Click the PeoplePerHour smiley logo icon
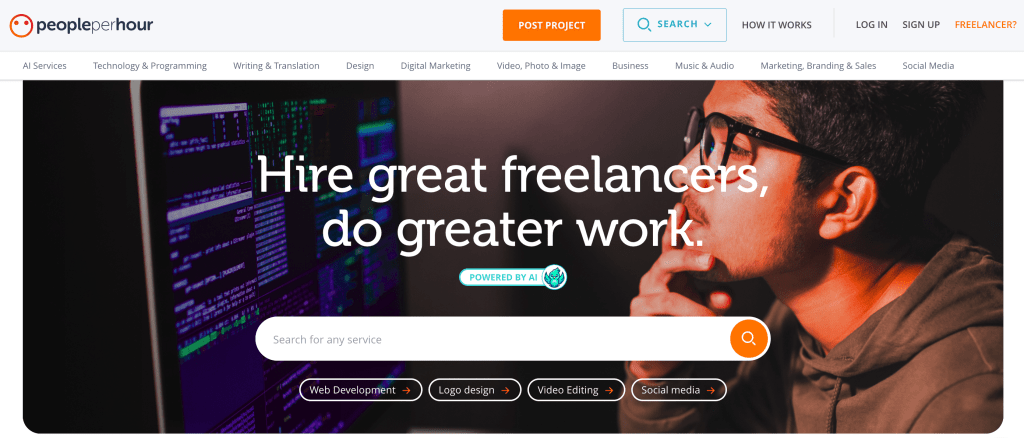This screenshot has width=1024, height=438. [x=21, y=25]
